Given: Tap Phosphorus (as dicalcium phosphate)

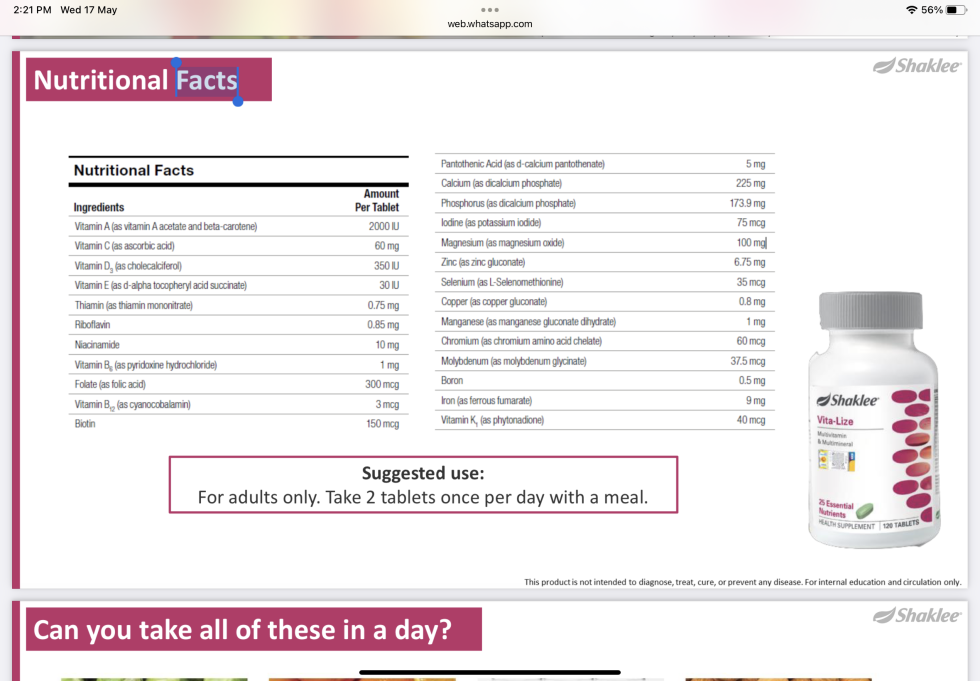Looking at the screenshot, I should coord(508,203).
